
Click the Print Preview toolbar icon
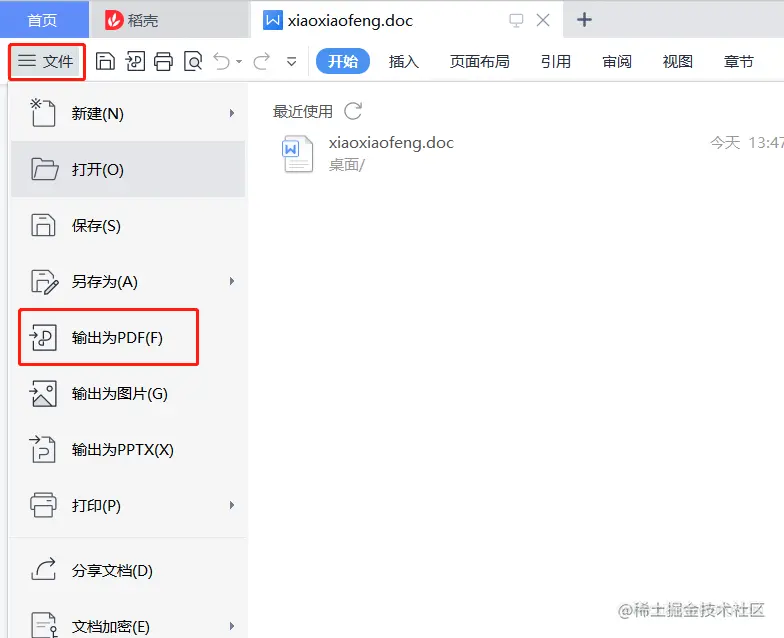coord(193,62)
